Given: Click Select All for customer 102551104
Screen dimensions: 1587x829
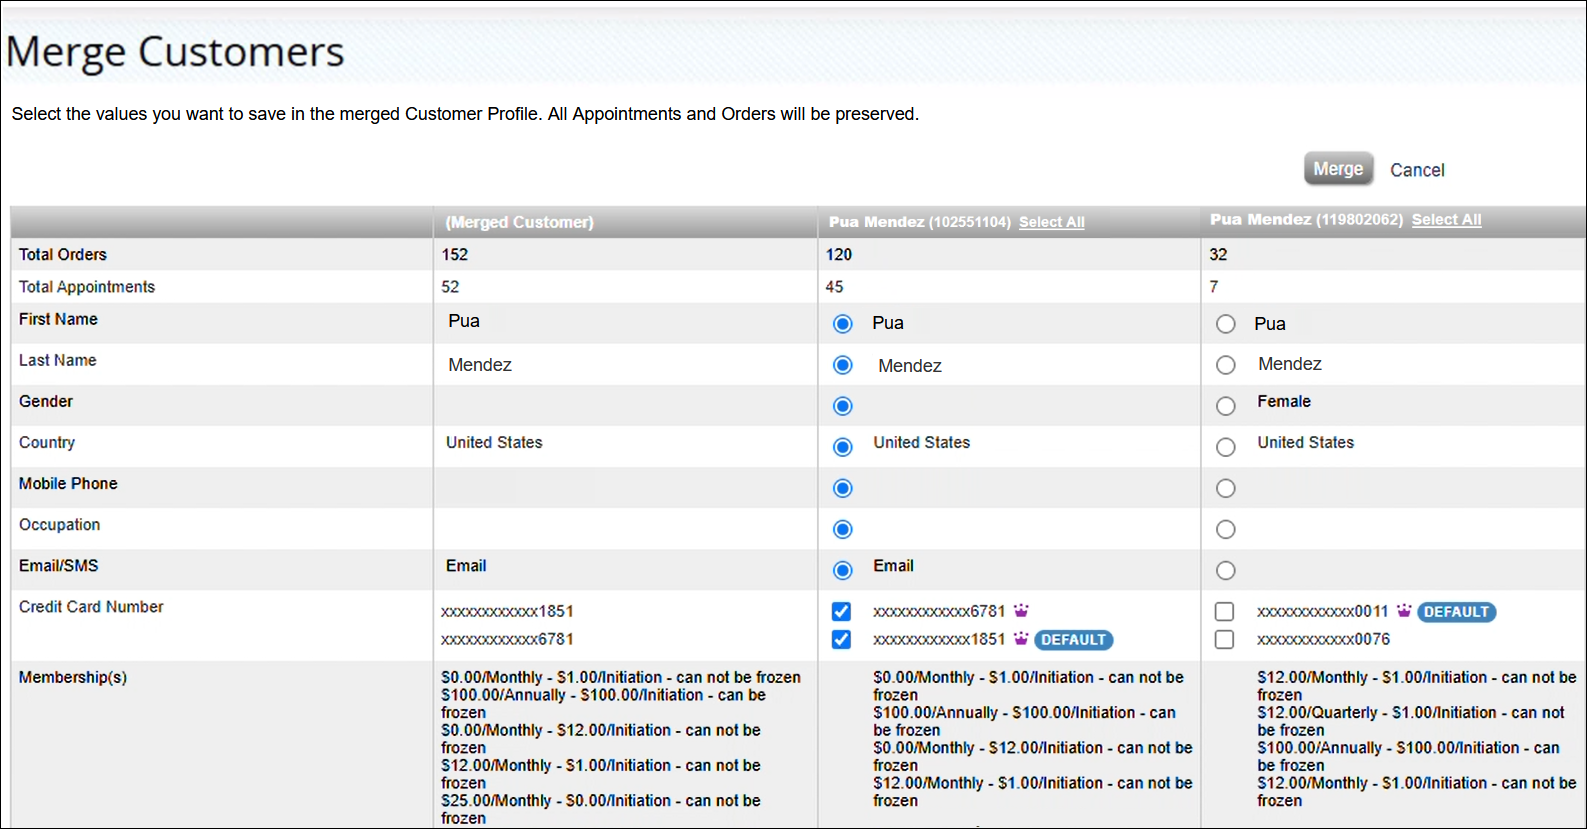Looking at the screenshot, I should [x=1051, y=222].
